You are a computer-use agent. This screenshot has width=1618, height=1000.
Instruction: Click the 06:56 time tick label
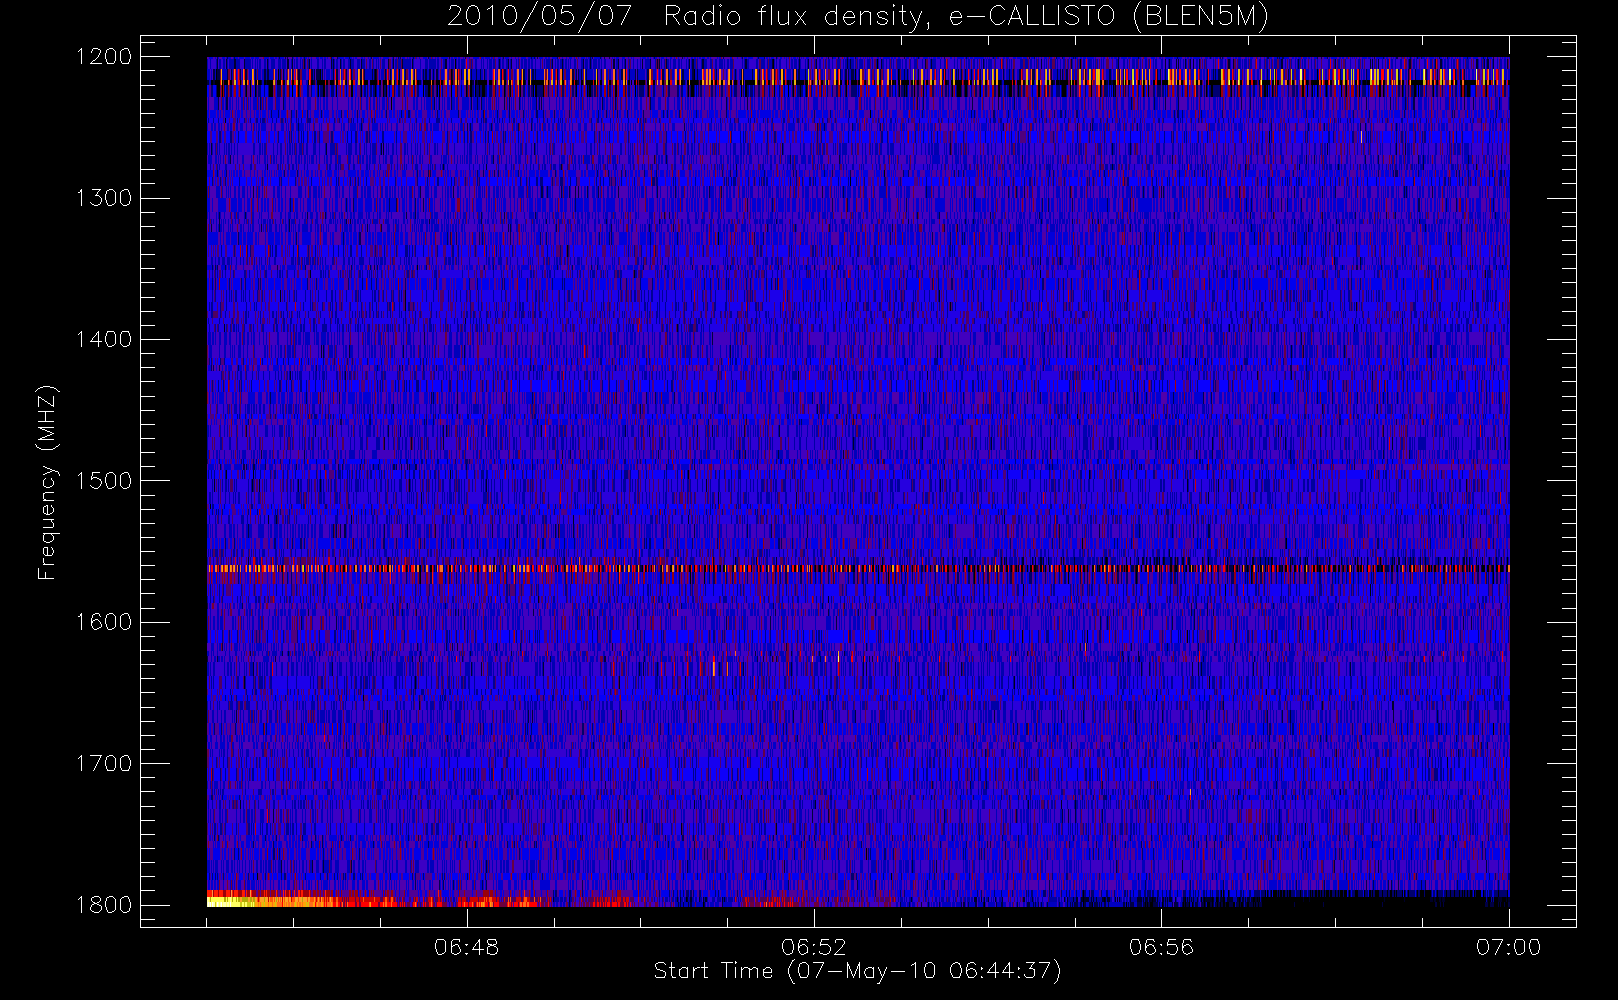[1161, 947]
